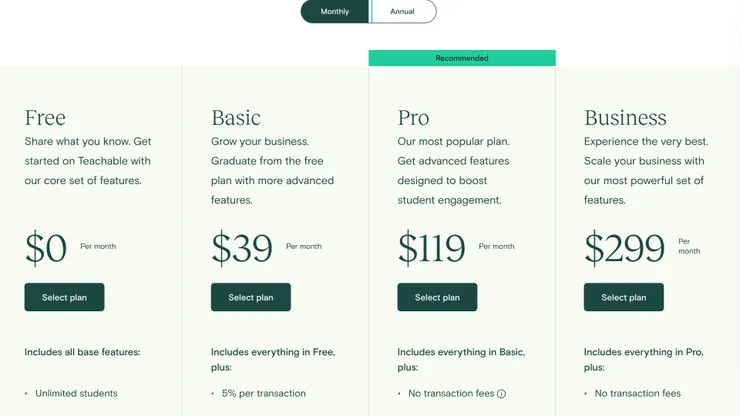Click the Business plan heading
The height and width of the screenshot is (416, 740).
pyautogui.click(x=625, y=117)
